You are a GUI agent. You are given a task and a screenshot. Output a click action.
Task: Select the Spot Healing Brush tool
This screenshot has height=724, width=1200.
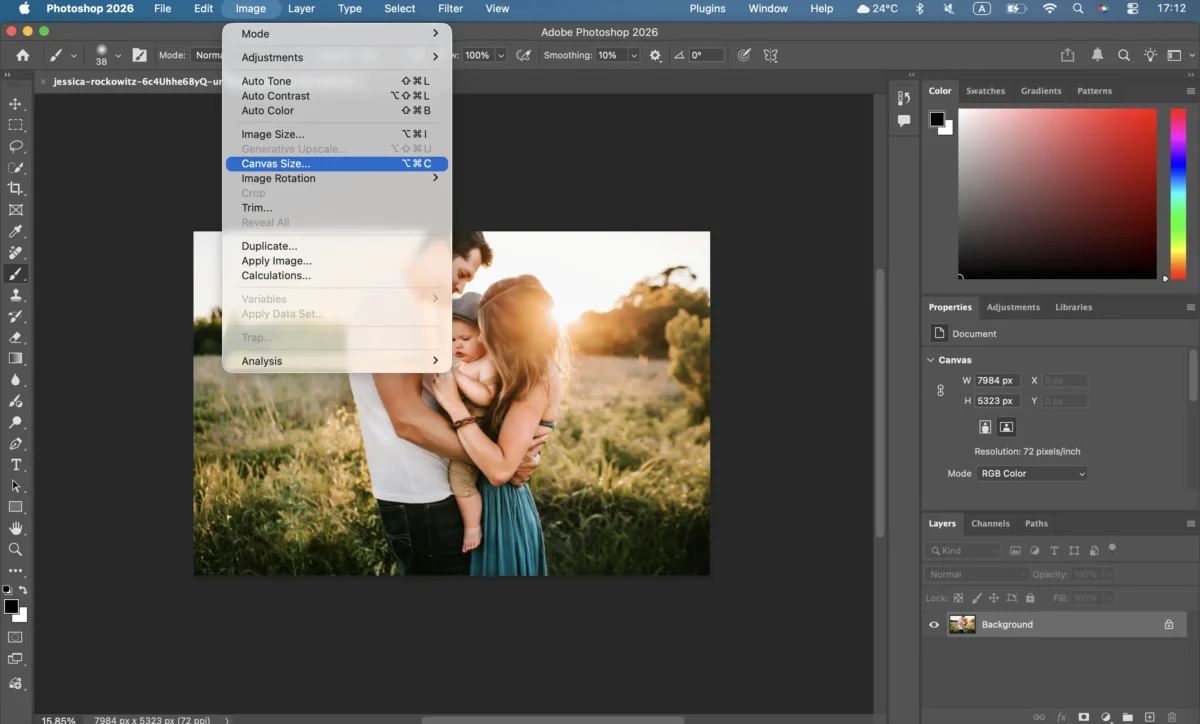15,252
